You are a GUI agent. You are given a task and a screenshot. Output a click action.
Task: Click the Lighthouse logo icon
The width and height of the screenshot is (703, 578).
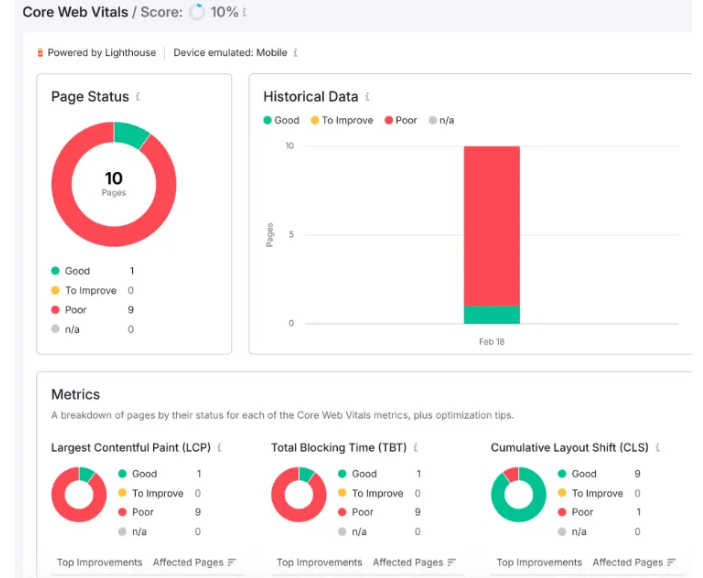pyautogui.click(x=41, y=52)
